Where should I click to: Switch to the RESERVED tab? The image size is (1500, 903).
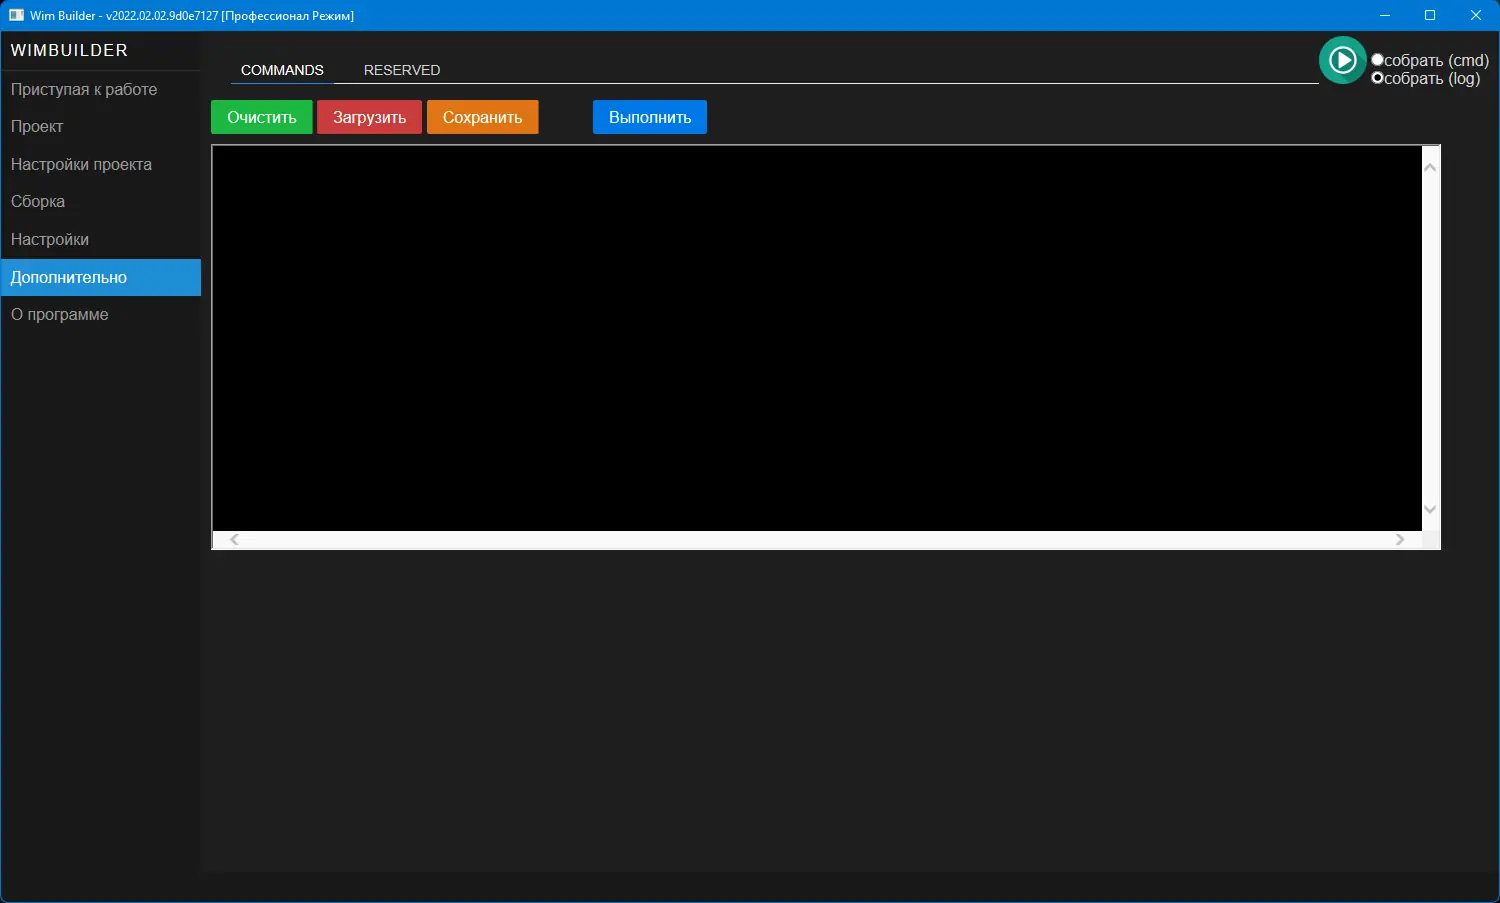tap(401, 70)
